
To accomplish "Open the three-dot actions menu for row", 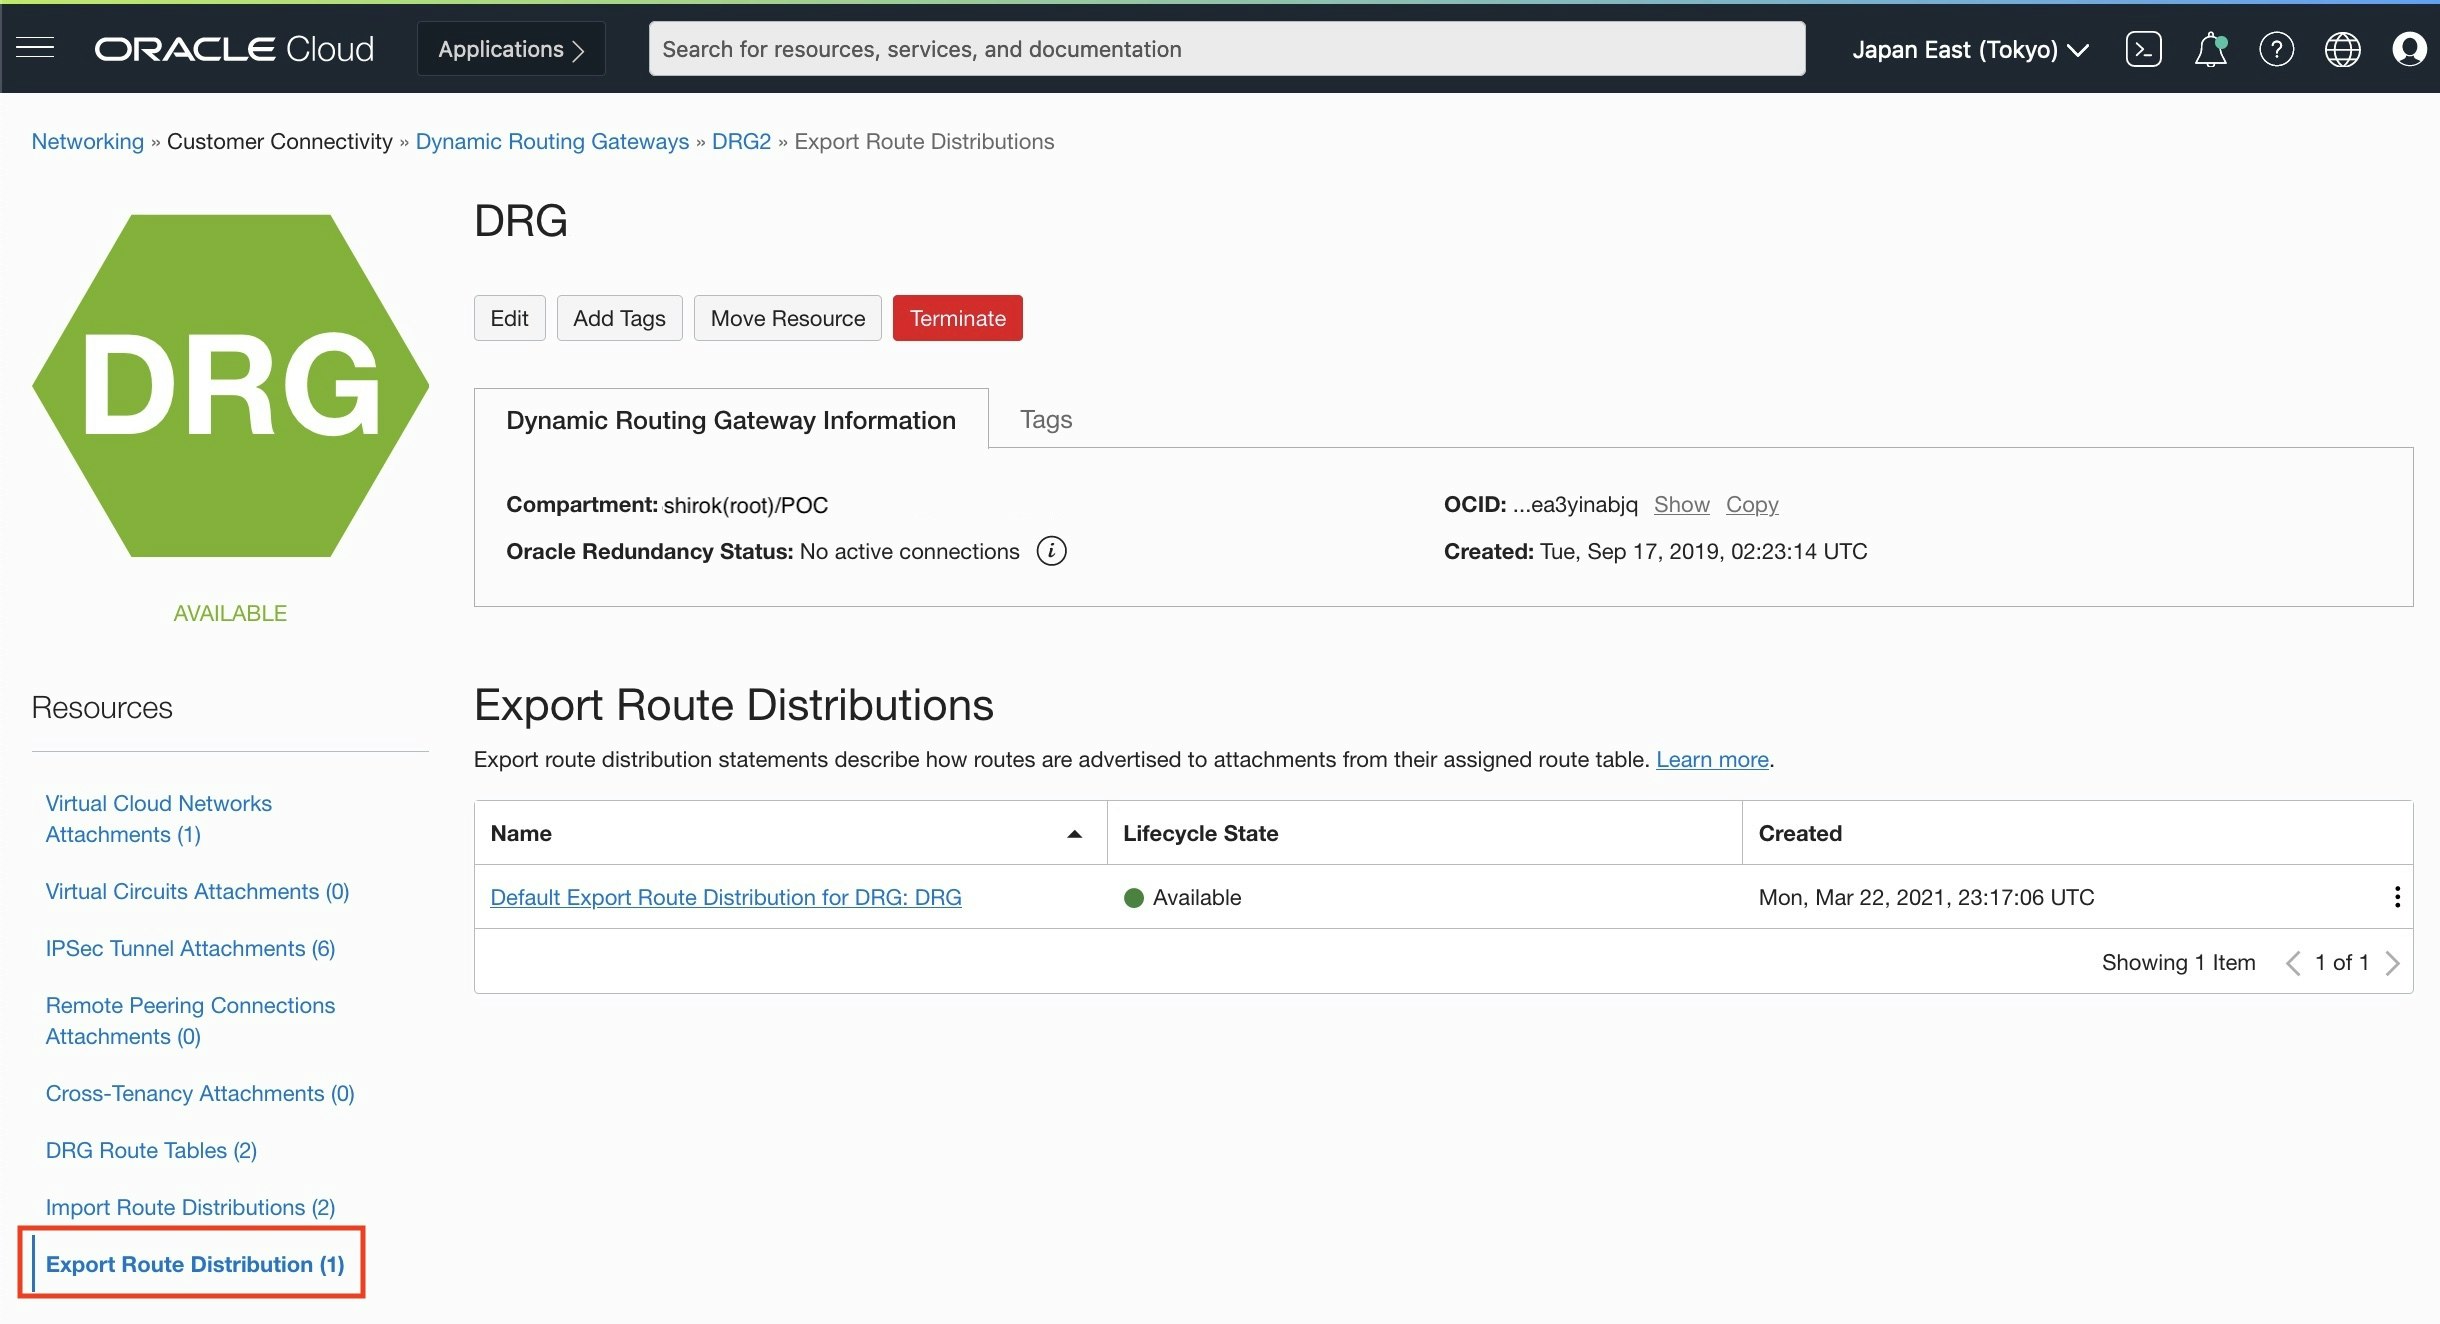I will [x=2396, y=897].
